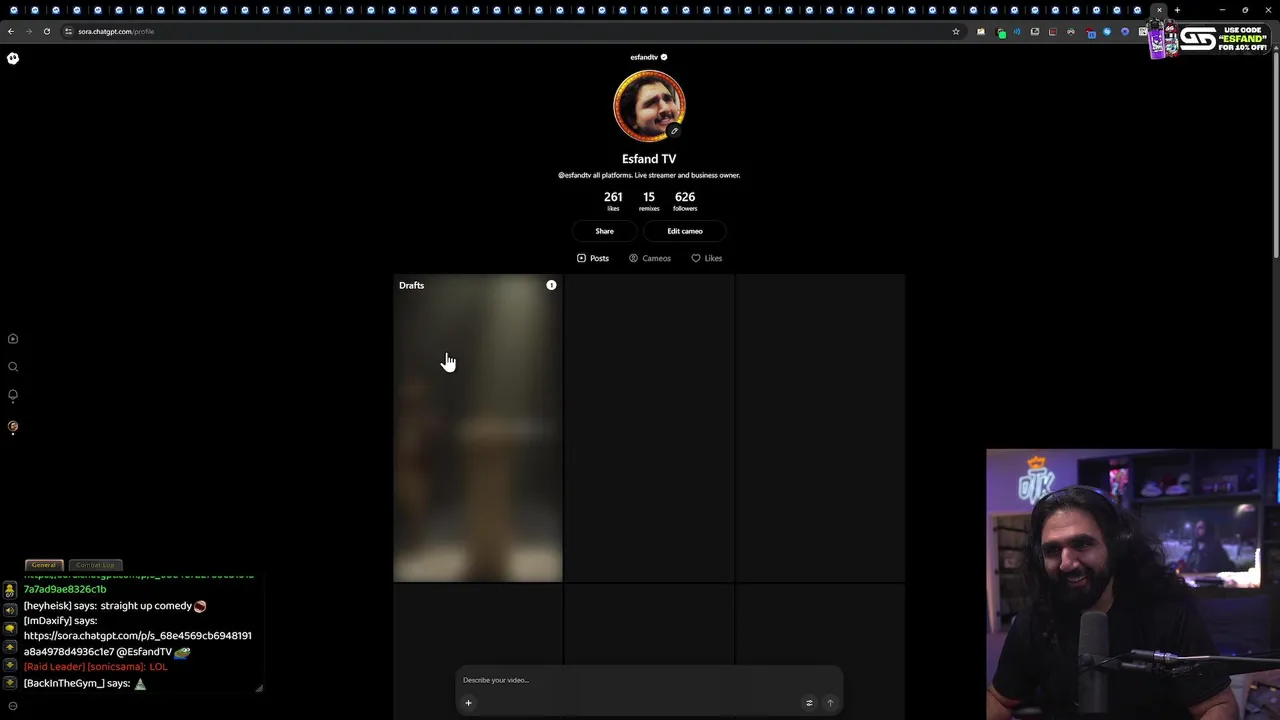Open the 261 likes count

(x=613, y=200)
